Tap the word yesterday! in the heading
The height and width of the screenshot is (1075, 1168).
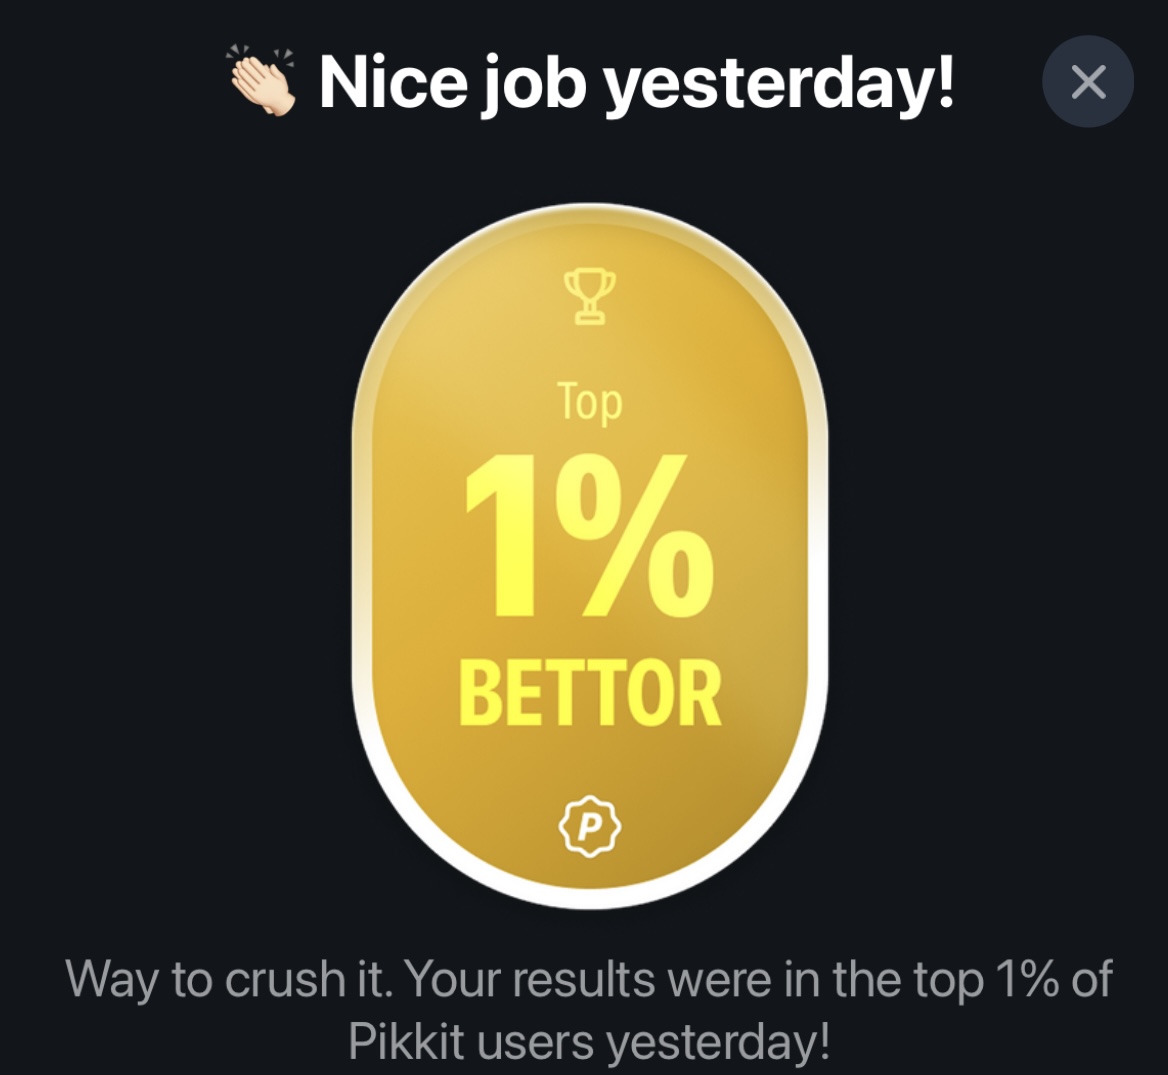pyautogui.click(x=780, y=84)
